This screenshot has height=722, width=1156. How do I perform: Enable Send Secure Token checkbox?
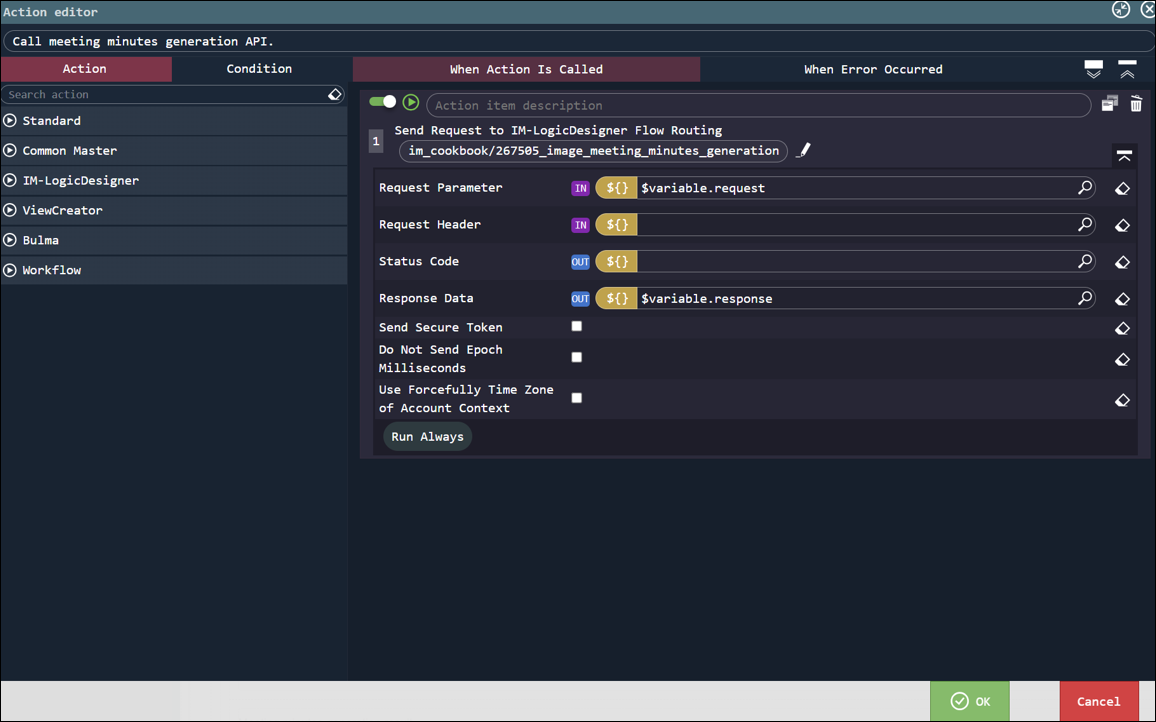[x=577, y=326]
